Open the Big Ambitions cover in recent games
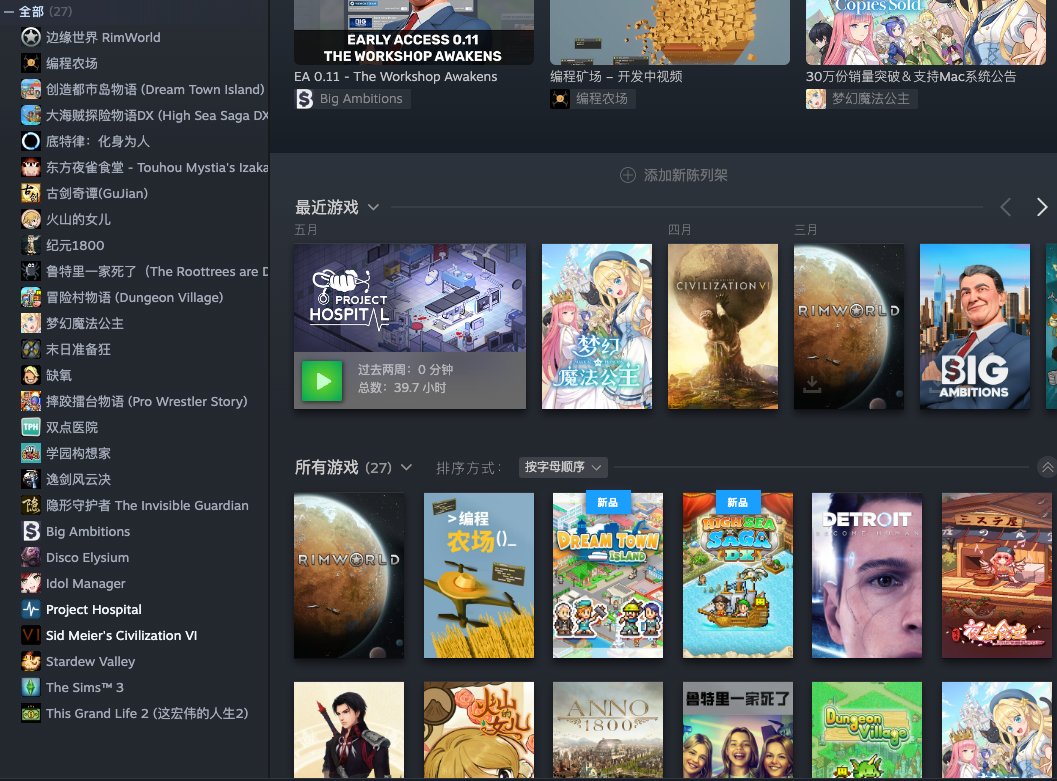The width and height of the screenshot is (1057, 781). [x=975, y=326]
